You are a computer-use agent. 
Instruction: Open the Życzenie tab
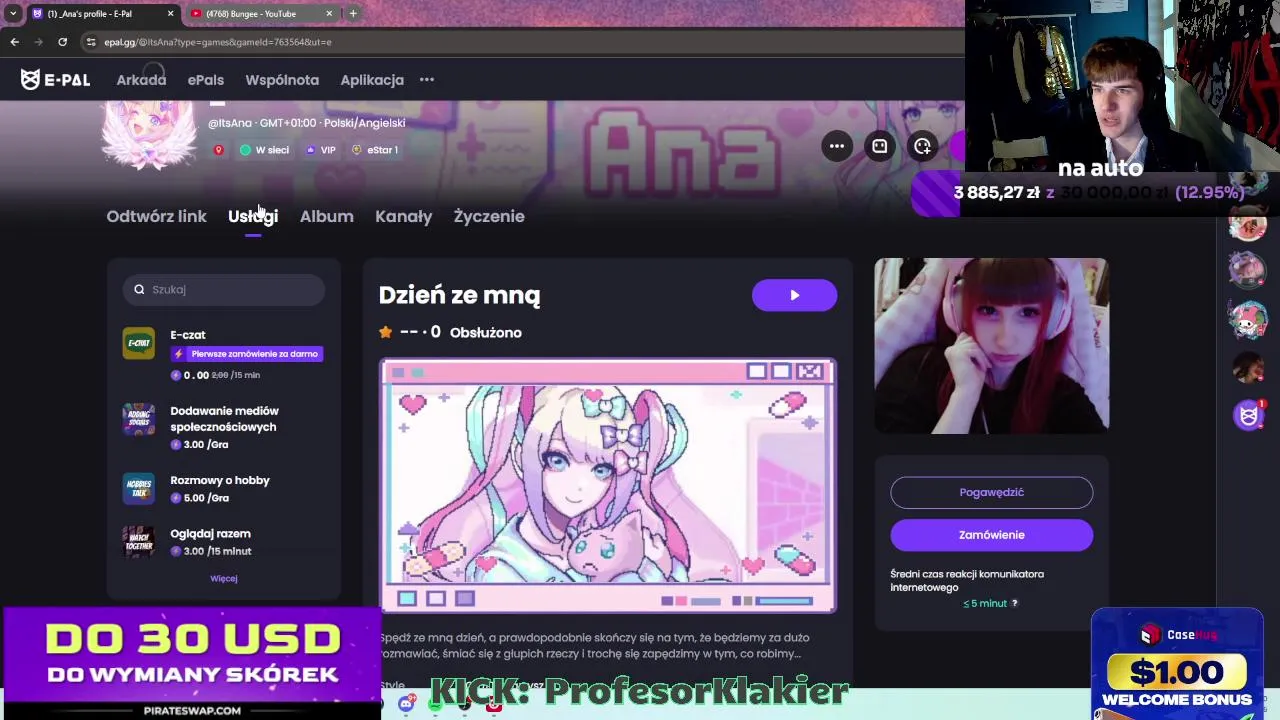489,216
